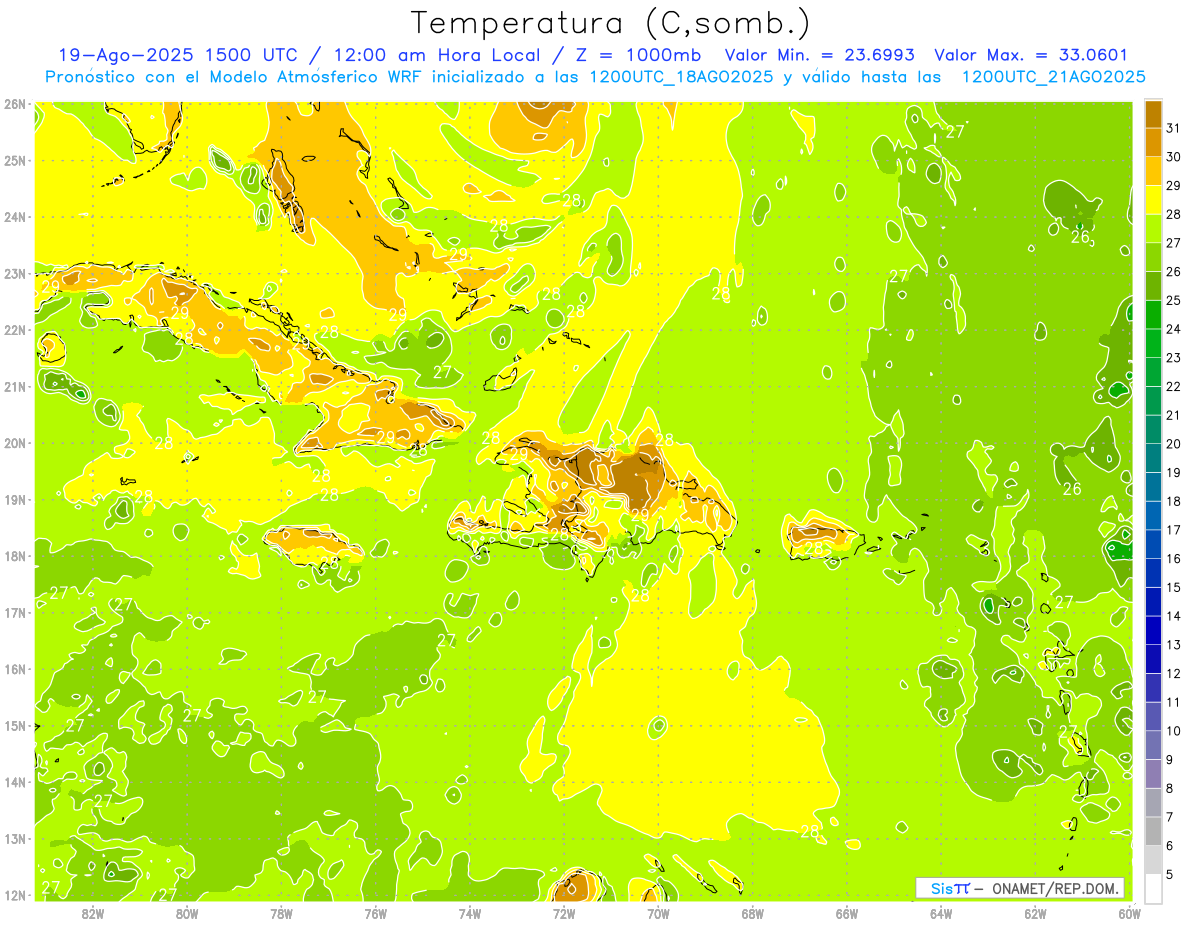Viewport: 1200px width, 927px height.
Task: Click the '26N' latitude axis label
Action: (15, 103)
